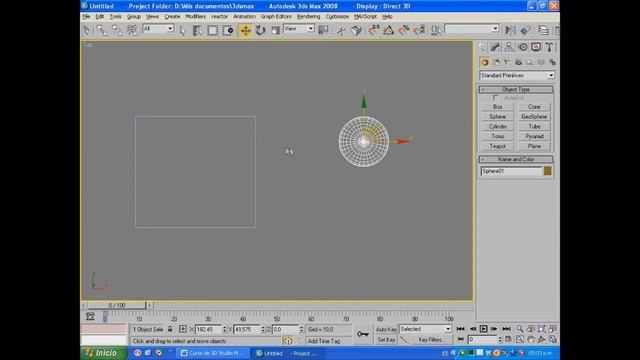Screen dimensions: 640x360
Task: Select the Shapes category icon
Action: 496,62
